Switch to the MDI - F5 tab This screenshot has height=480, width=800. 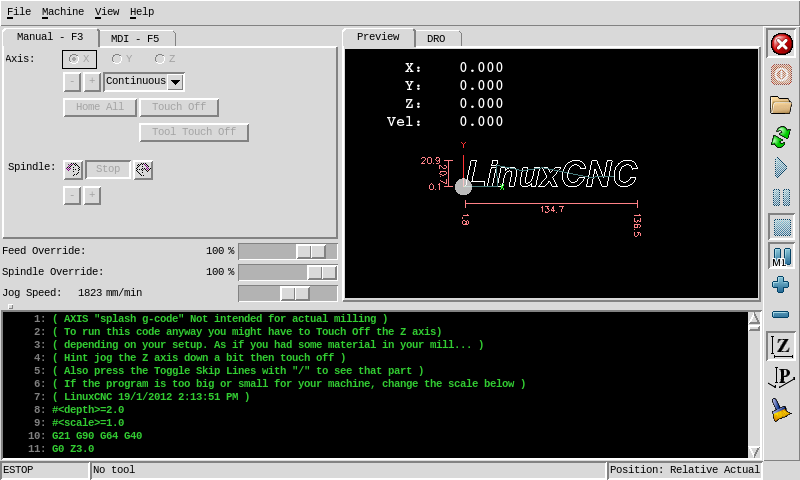tap(135, 39)
